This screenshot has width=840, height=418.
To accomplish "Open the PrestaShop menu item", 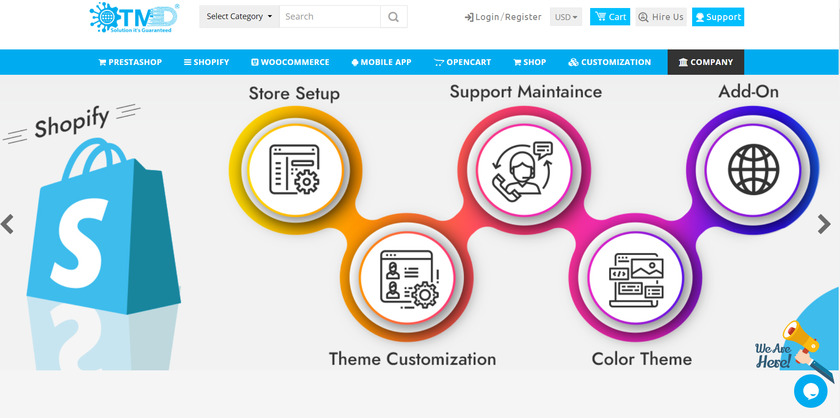I will coord(133,62).
